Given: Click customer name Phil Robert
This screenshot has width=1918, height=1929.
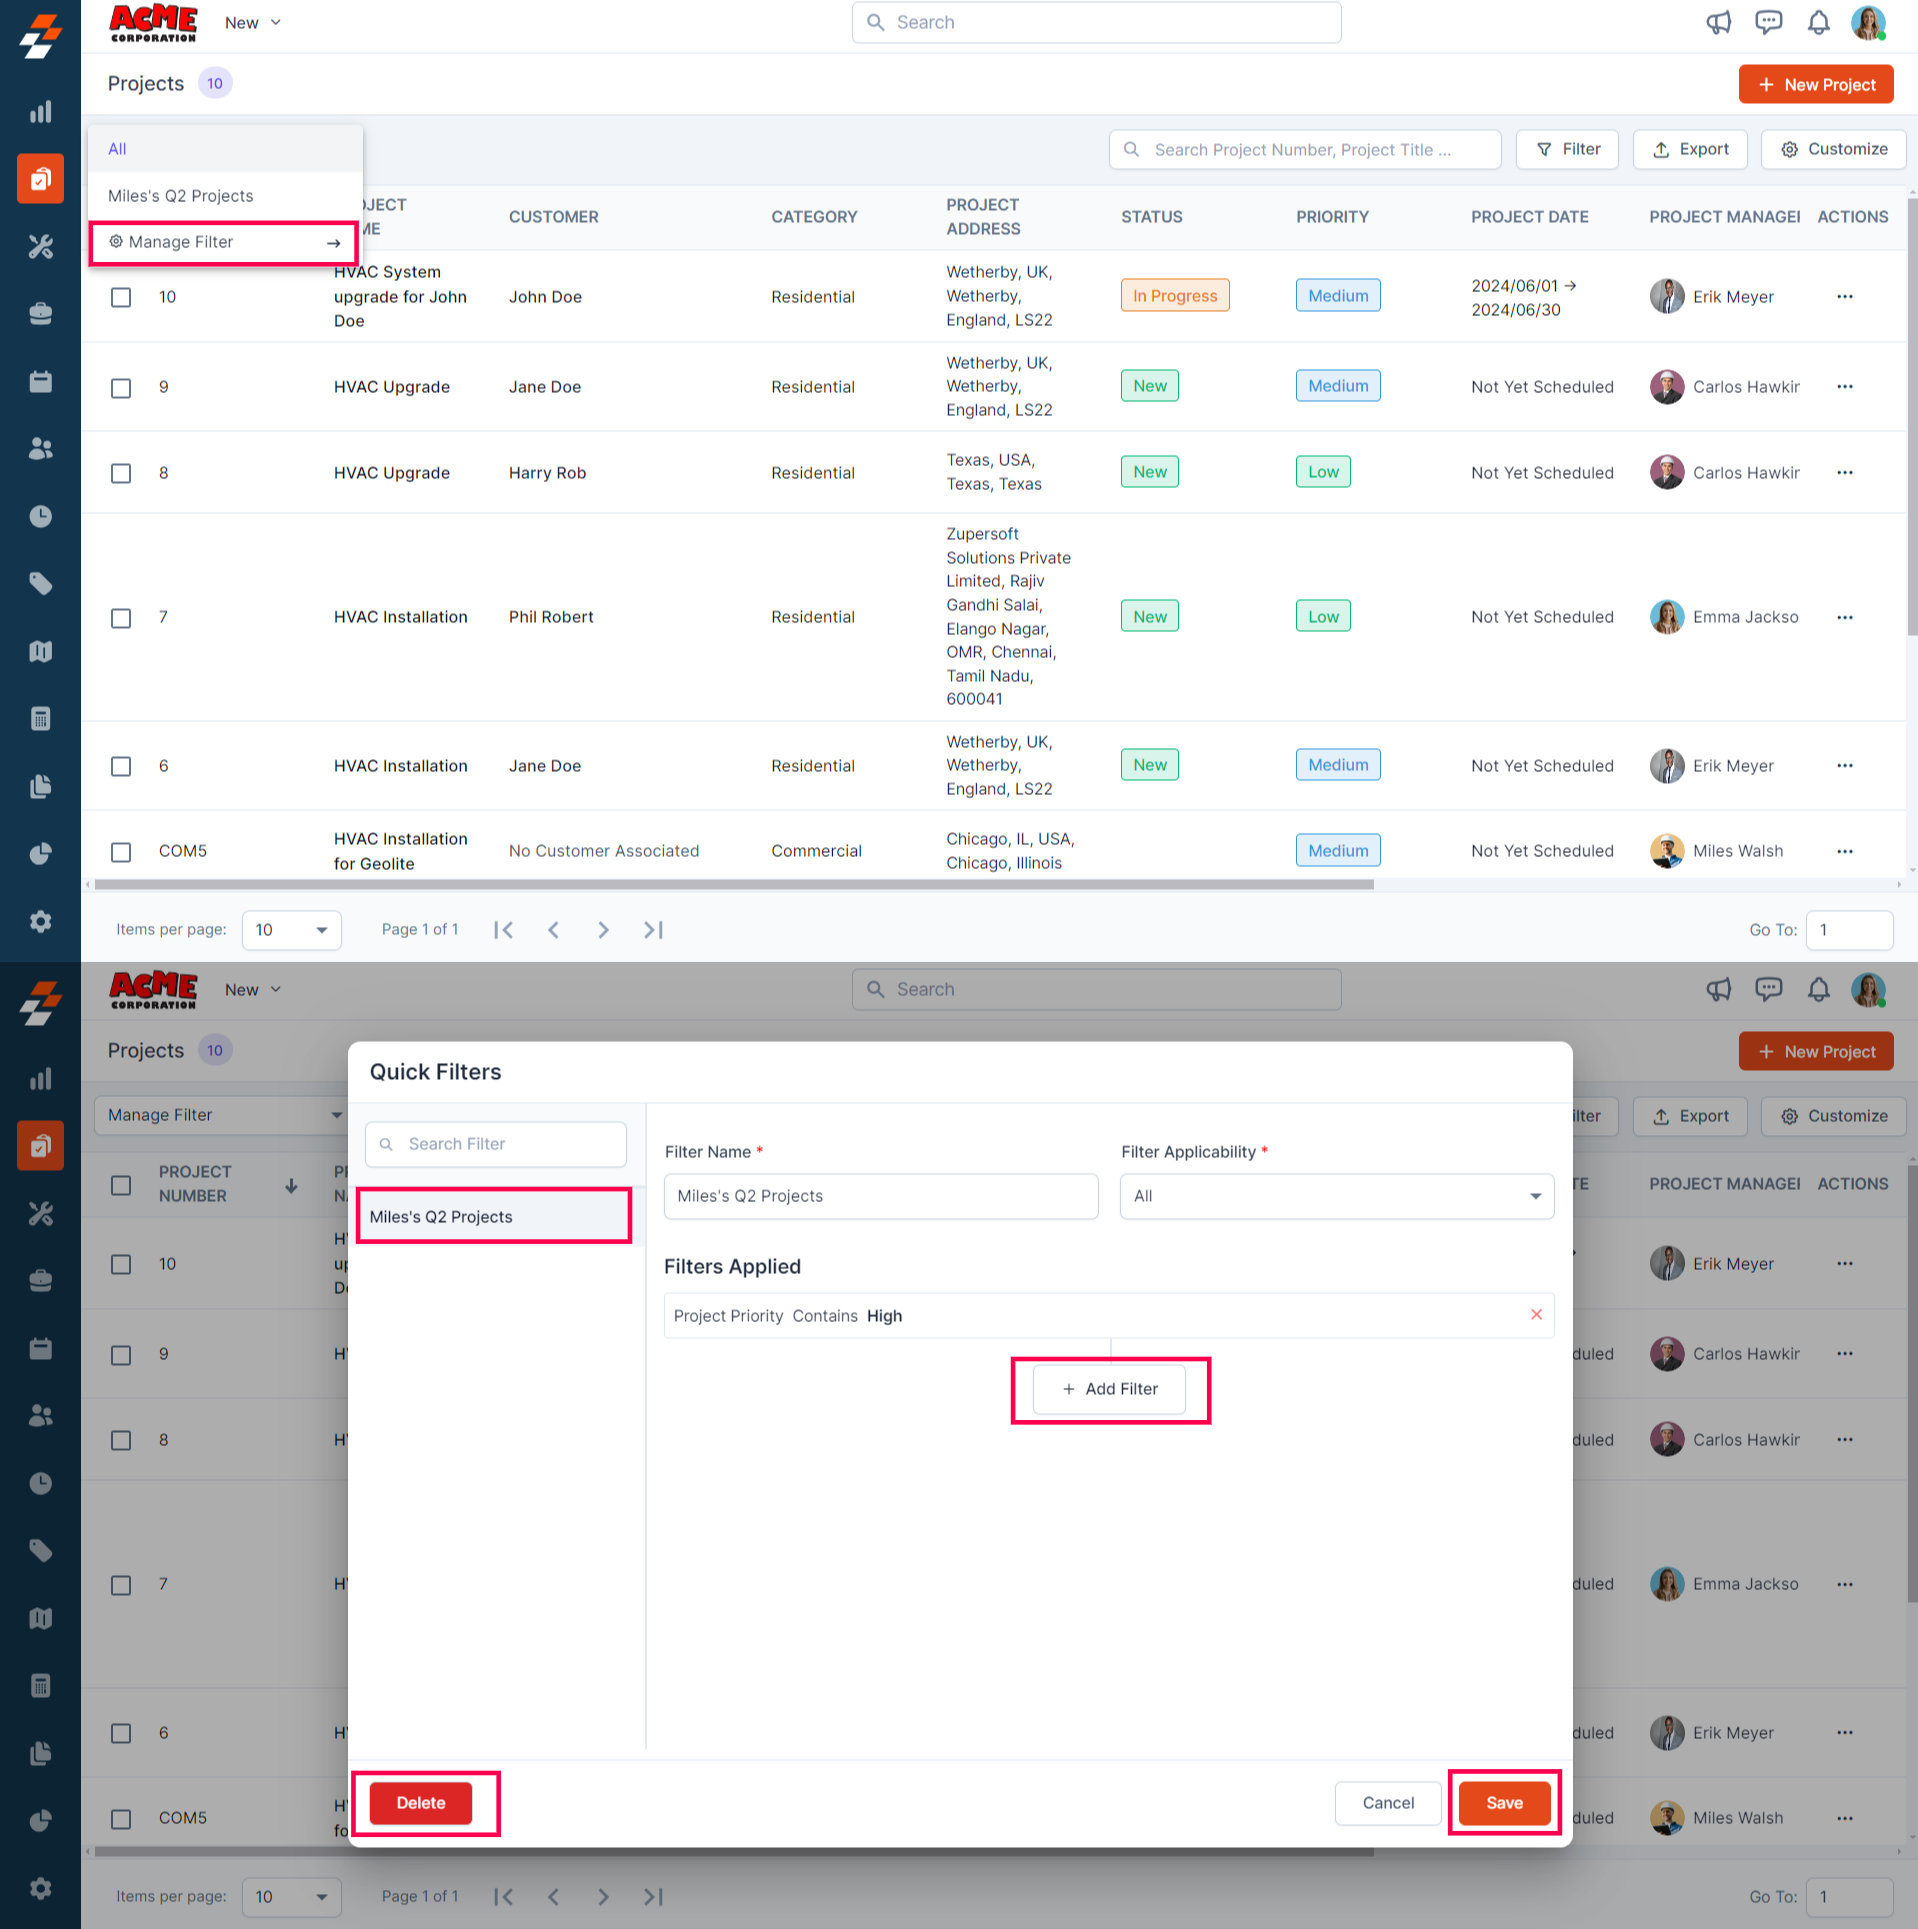Looking at the screenshot, I should click(x=551, y=617).
